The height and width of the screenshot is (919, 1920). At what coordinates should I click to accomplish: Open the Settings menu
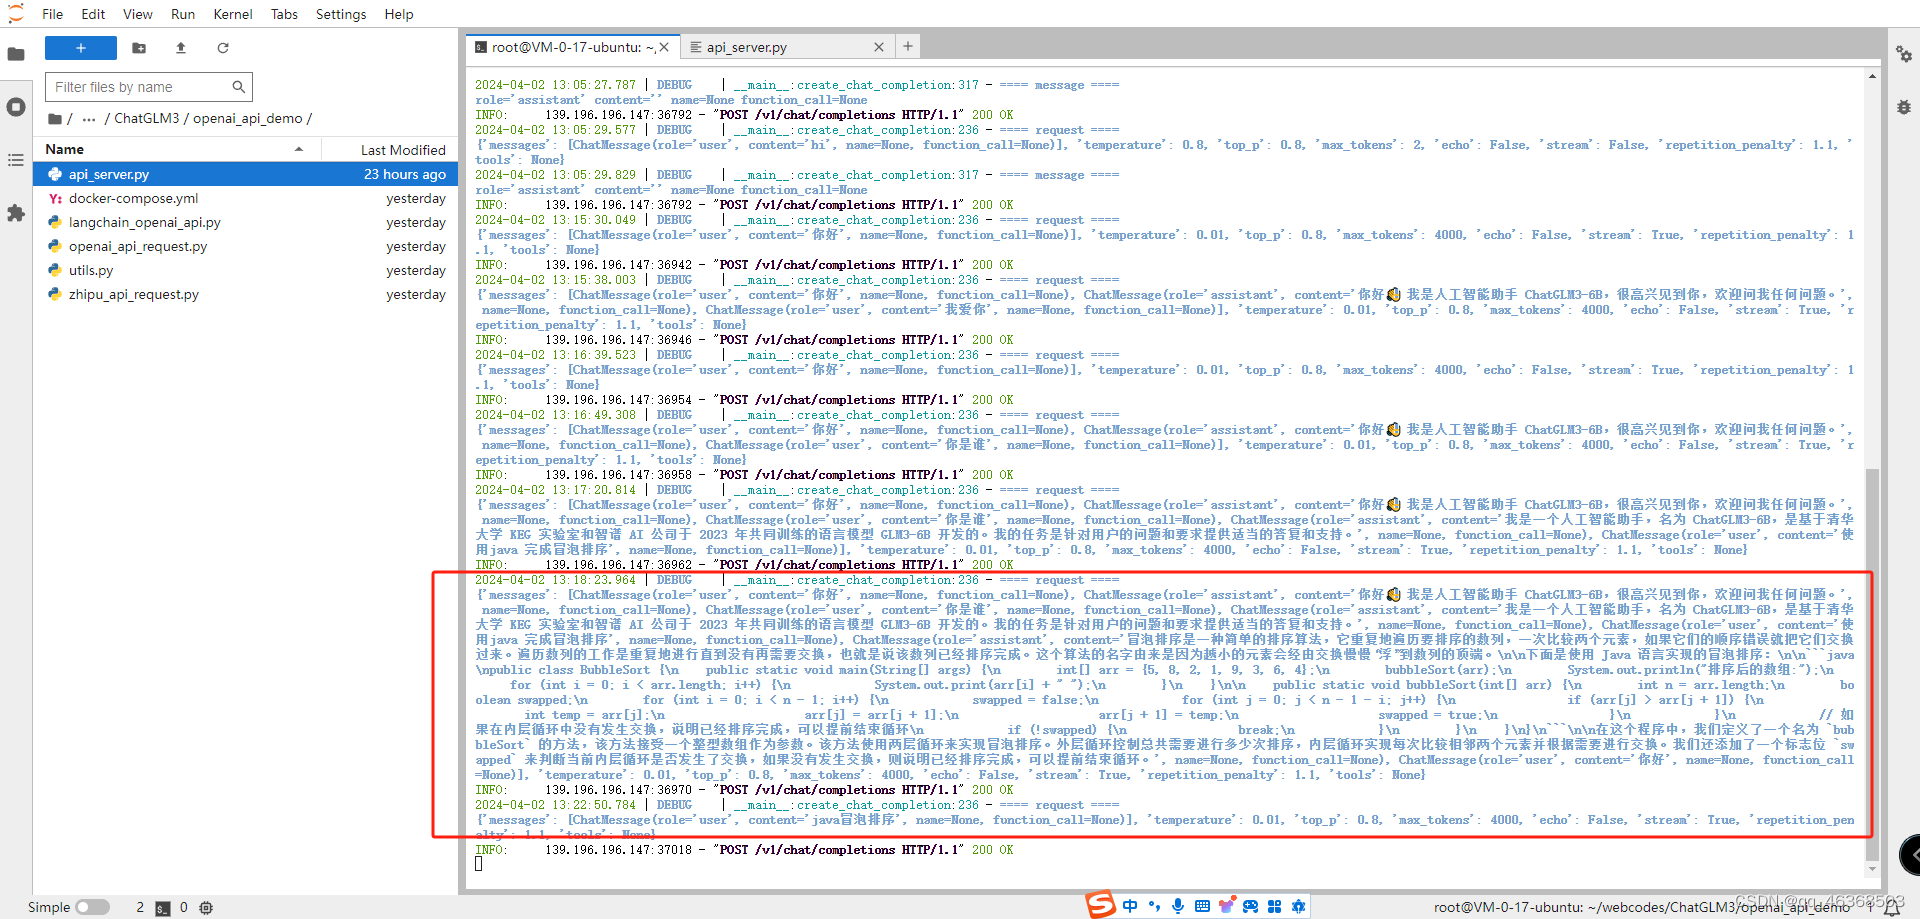(341, 14)
